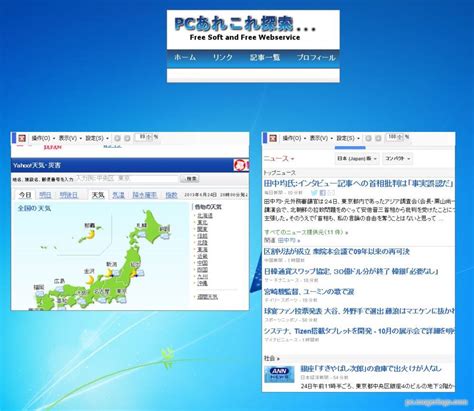Select the 気温 temperature tab
Screen dimensions: 474x411
click(x=118, y=195)
